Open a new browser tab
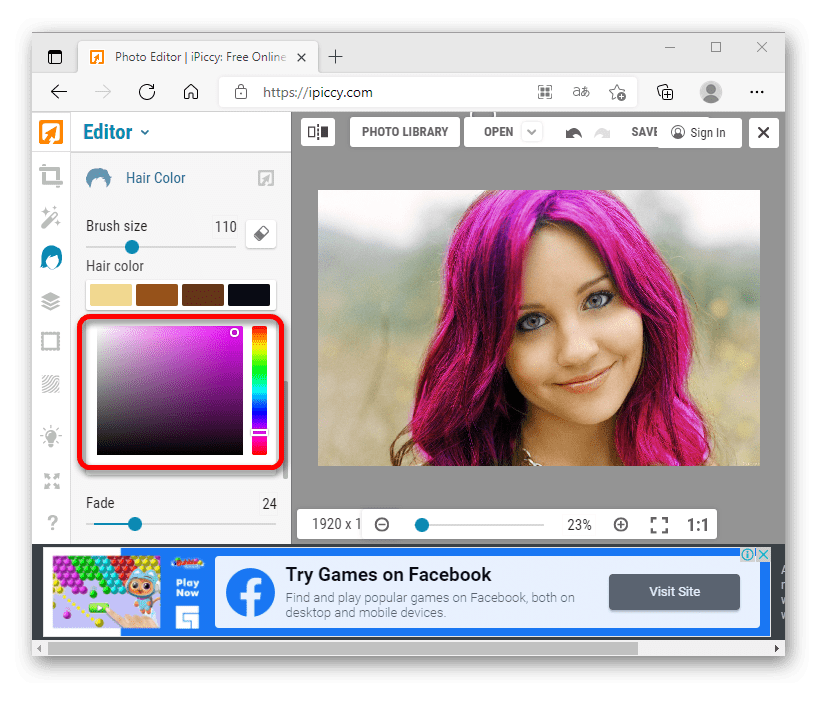Image resolution: width=817 pixels, height=705 pixels. (x=336, y=57)
